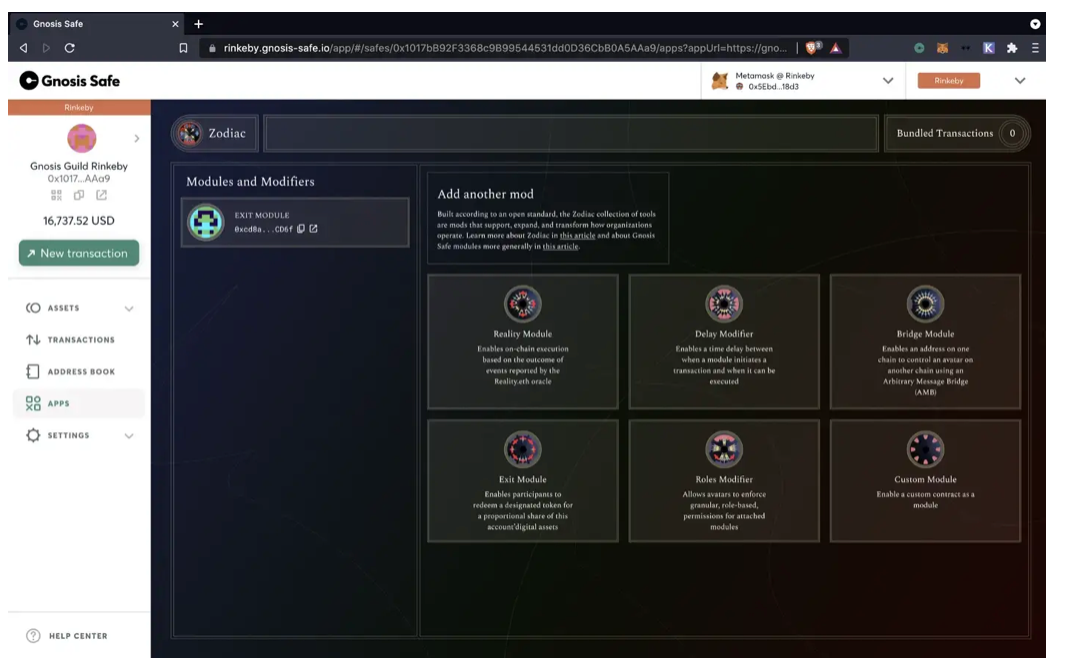
Task: Open Safe address in block explorer icon
Action: (x=101, y=195)
